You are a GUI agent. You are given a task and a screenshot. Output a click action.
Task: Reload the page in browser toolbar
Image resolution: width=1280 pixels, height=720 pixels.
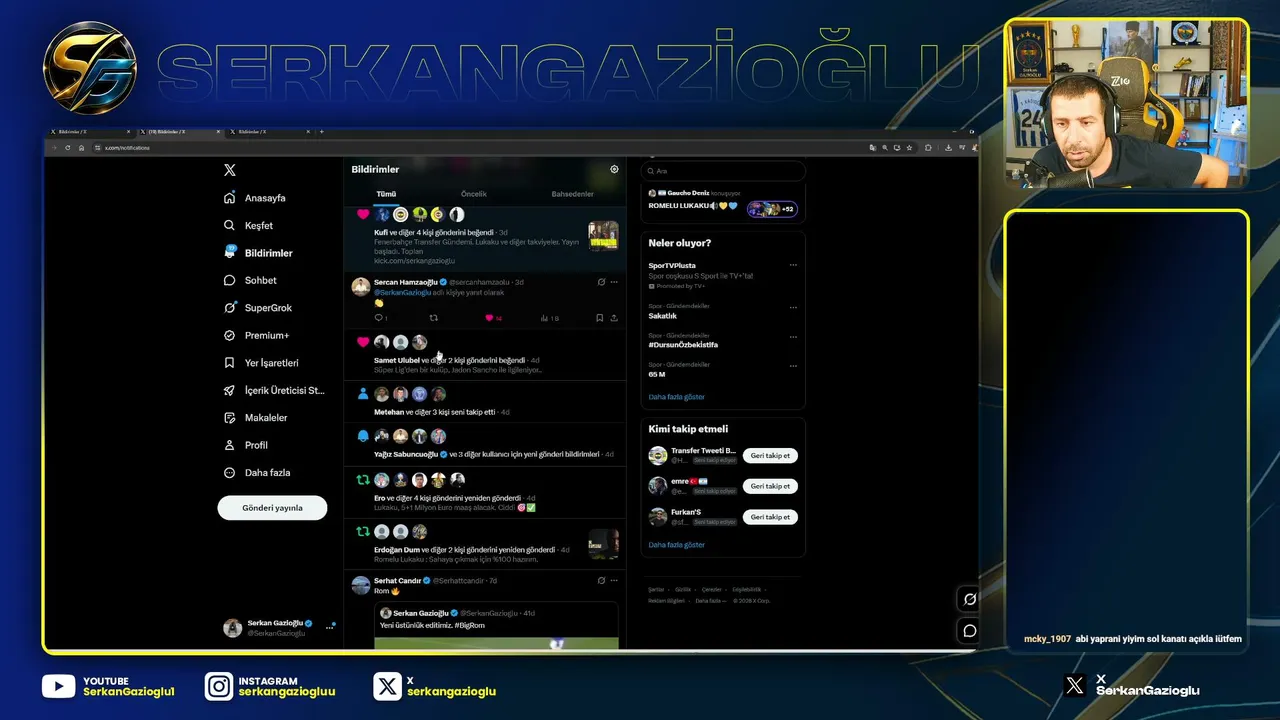coord(68,147)
